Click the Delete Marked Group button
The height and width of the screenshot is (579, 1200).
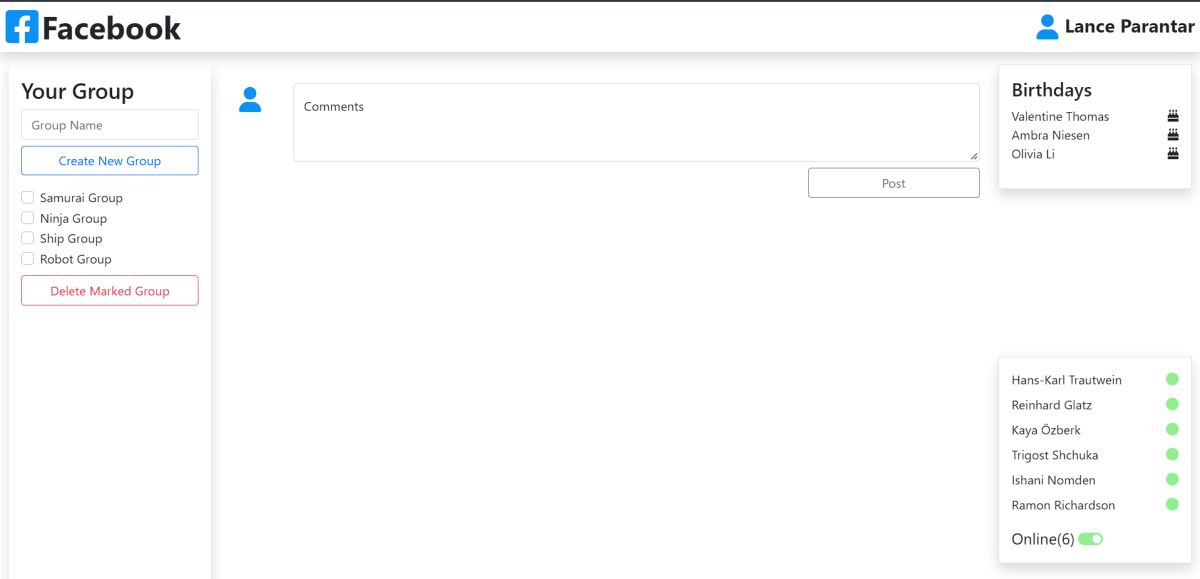110,291
